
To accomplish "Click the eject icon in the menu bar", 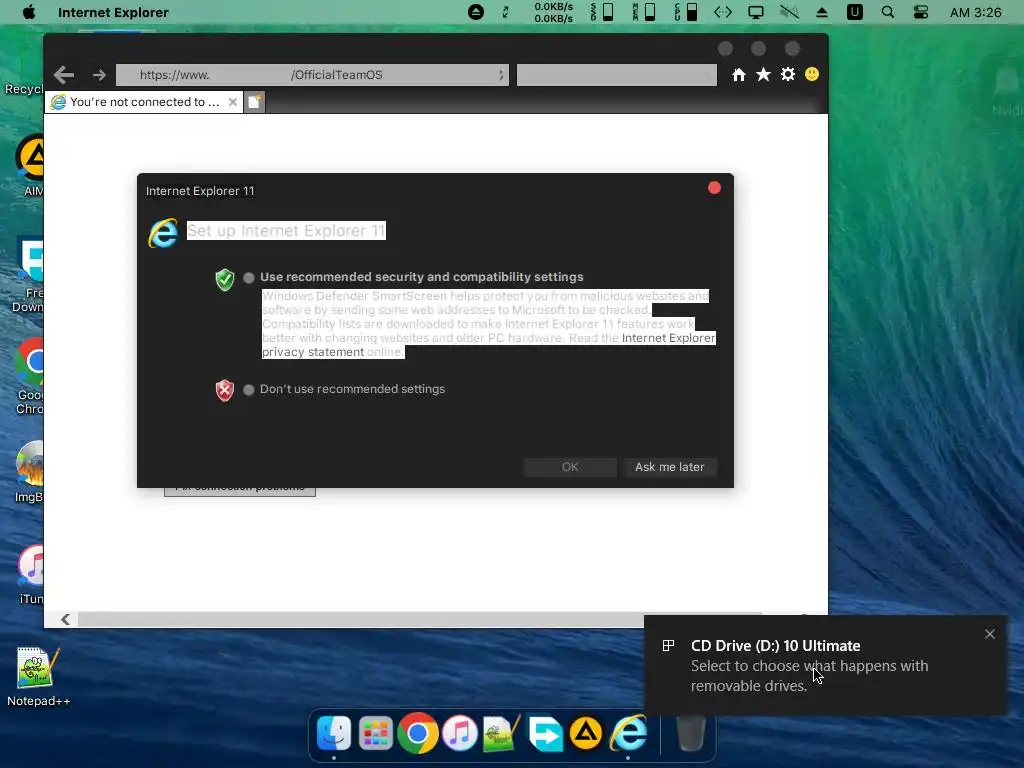I will tap(822, 12).
